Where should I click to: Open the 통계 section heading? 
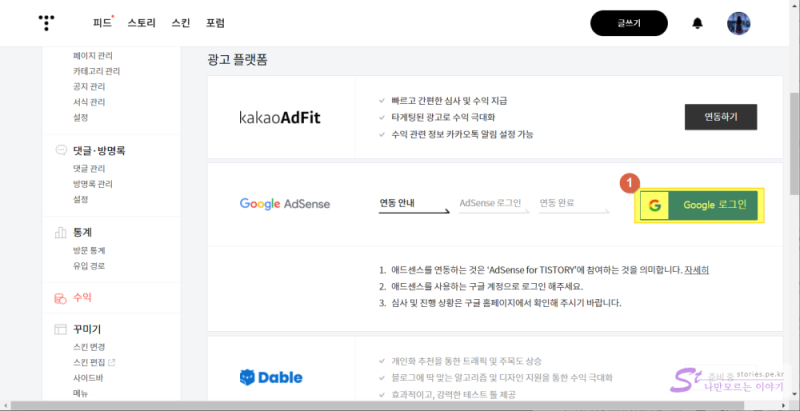point(82,233)
